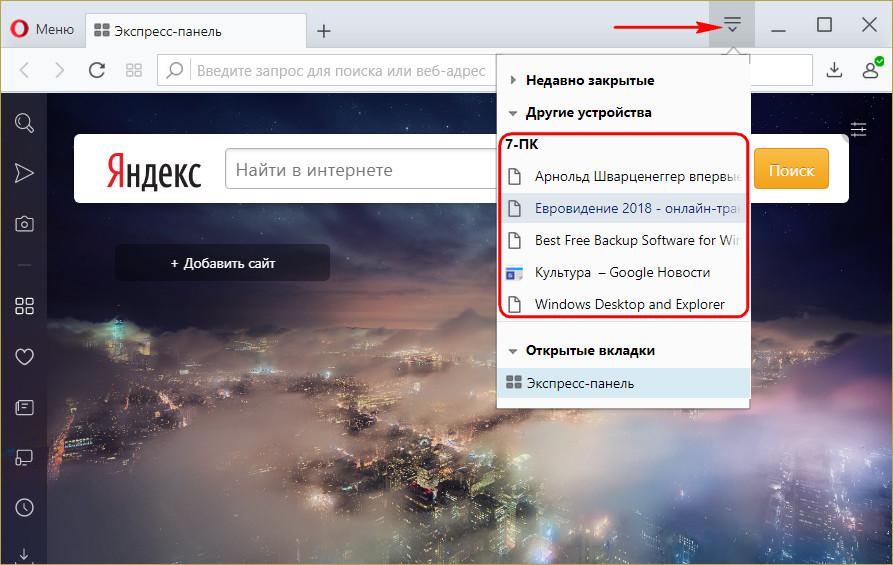This screenshot has width=893, height=565.
Task: Reload the page with the refresh icon
Action: click(x=97, y=70)
